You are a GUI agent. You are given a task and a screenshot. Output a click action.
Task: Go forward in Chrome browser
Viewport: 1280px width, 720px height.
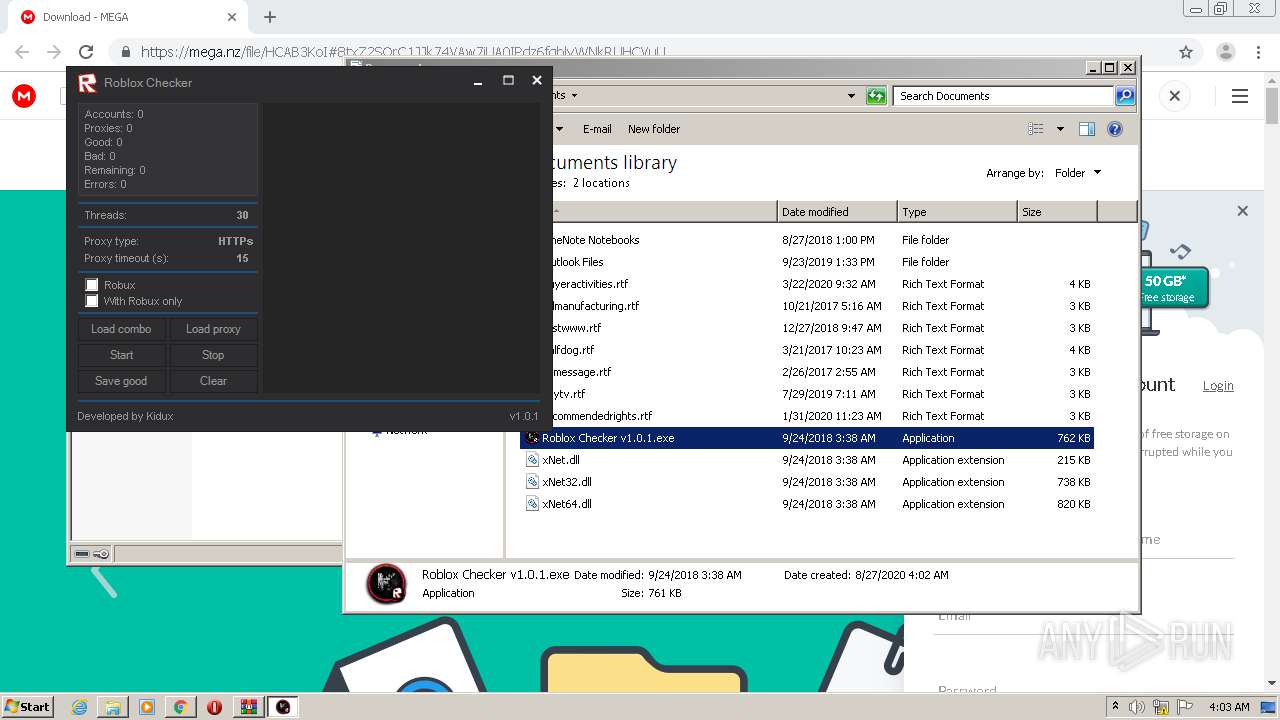point(54,52)
